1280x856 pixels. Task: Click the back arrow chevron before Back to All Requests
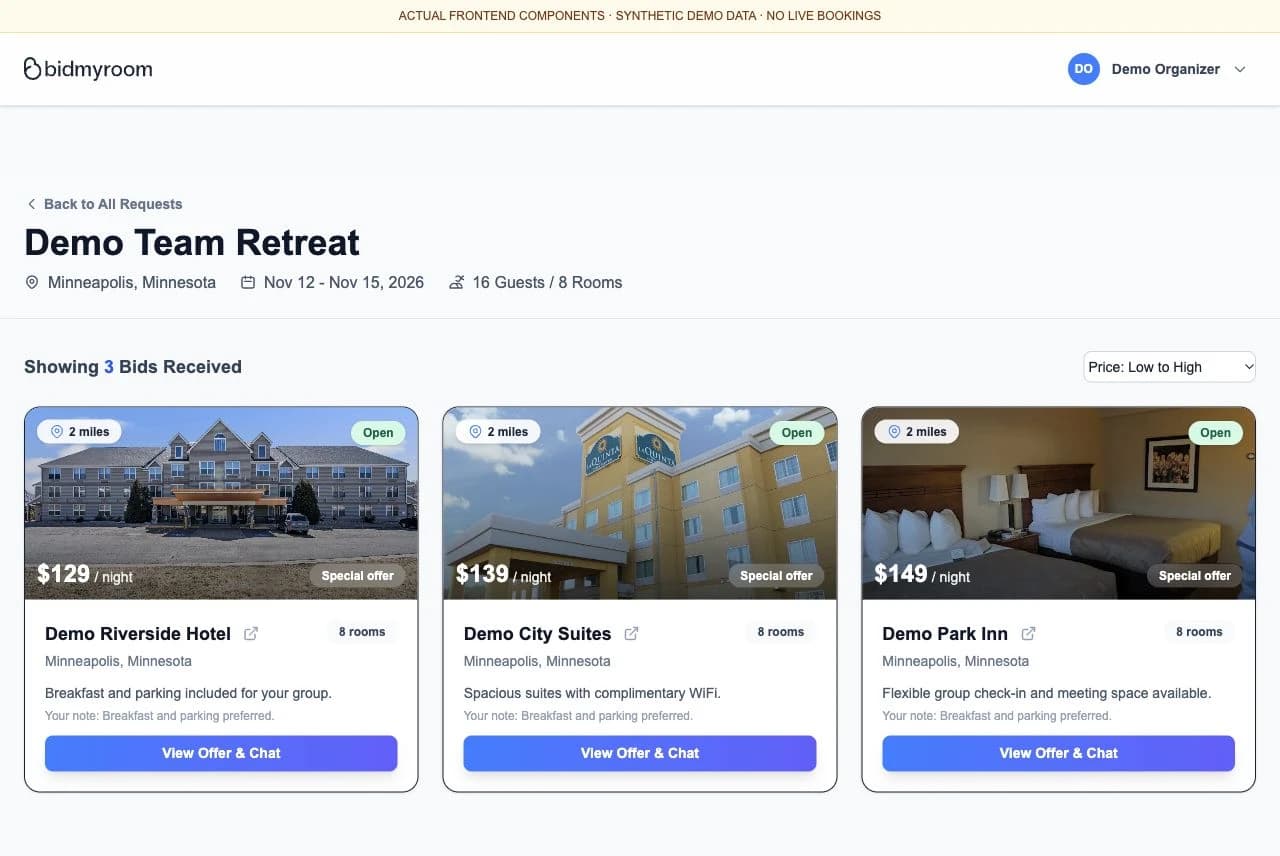(31, 204)
